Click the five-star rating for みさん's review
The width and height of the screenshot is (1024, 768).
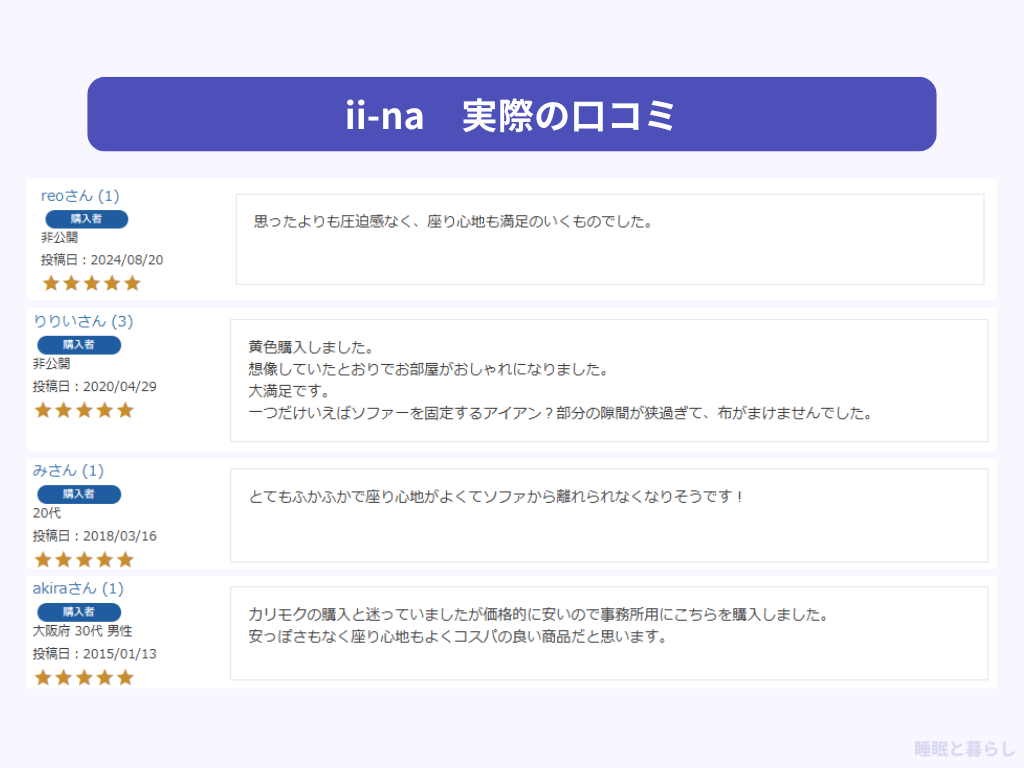click(84, 560)
